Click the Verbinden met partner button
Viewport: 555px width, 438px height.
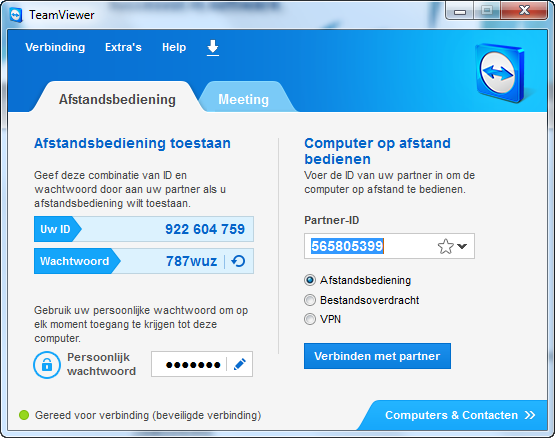[377, 356]
